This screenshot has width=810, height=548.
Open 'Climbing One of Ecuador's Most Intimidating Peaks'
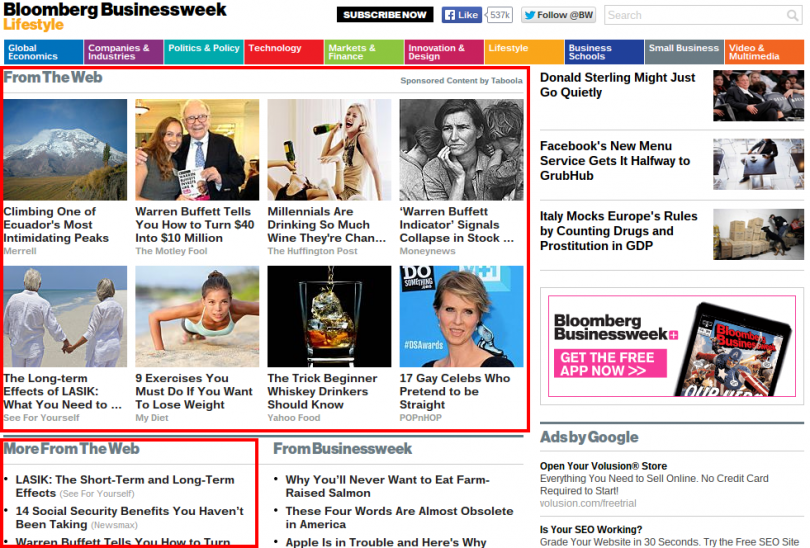pos(56,225)
